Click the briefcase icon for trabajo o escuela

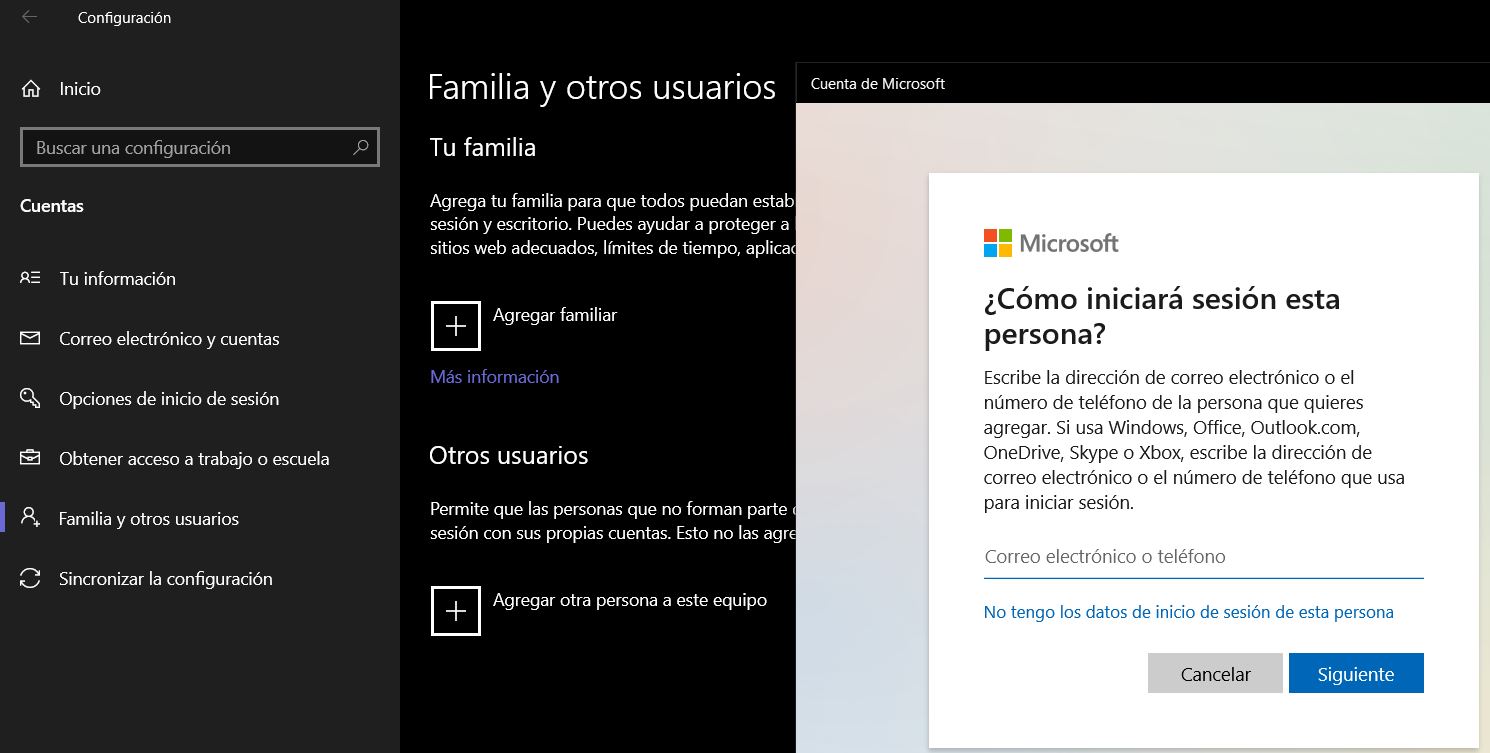pyautogui.click(x=31, y=459)
